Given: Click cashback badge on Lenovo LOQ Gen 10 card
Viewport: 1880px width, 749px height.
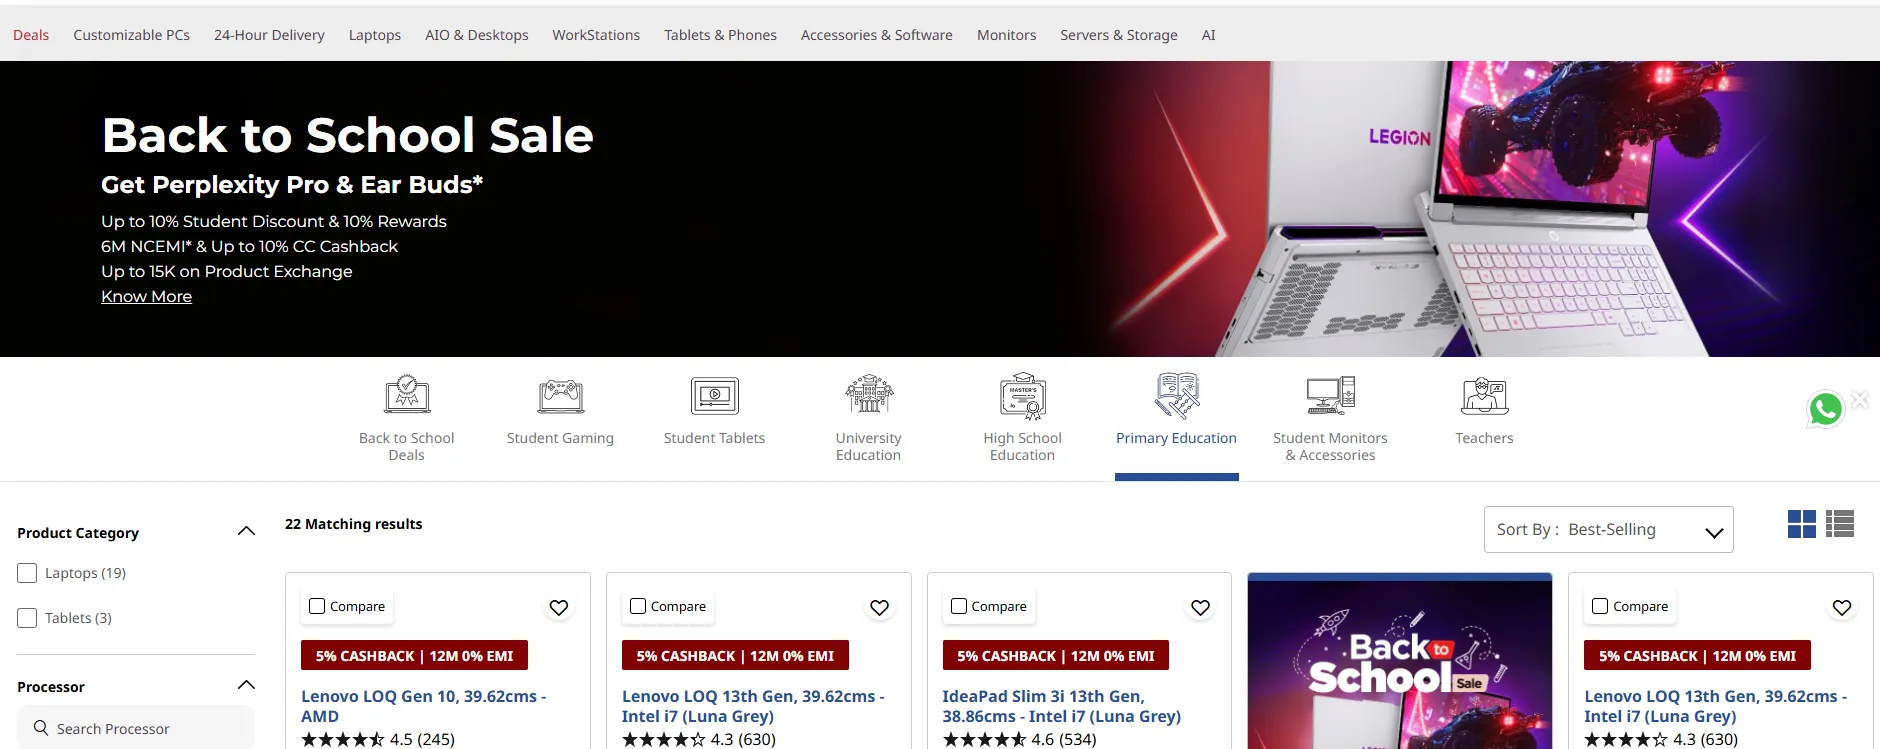Looking at the screenshot, I should (x=414, y=656).
